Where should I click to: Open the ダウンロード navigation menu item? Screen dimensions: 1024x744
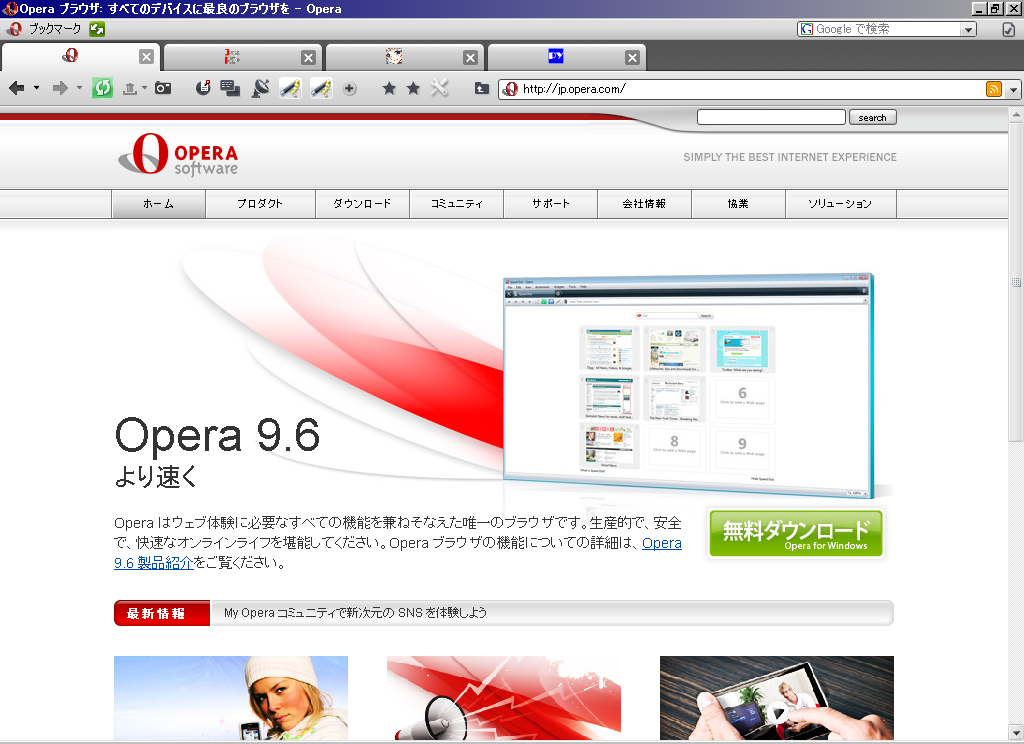(362, 204)
